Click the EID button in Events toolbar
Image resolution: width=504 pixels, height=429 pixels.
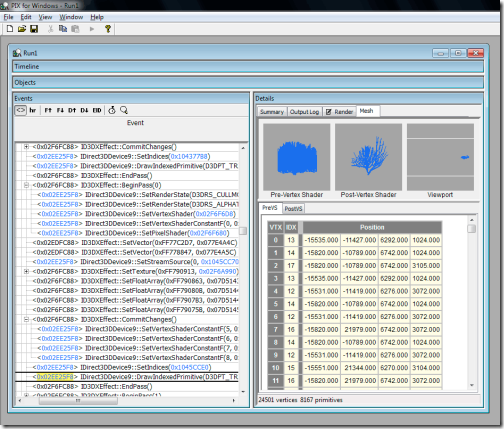(97, 110)
